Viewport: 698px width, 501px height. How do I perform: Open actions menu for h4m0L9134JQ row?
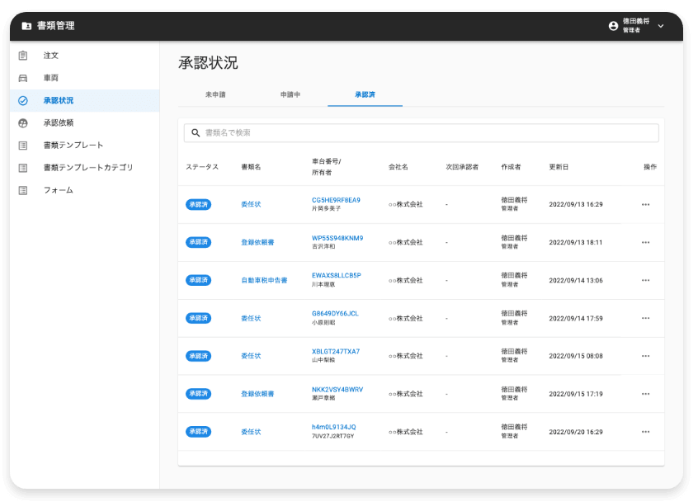[x=645, y=432]
